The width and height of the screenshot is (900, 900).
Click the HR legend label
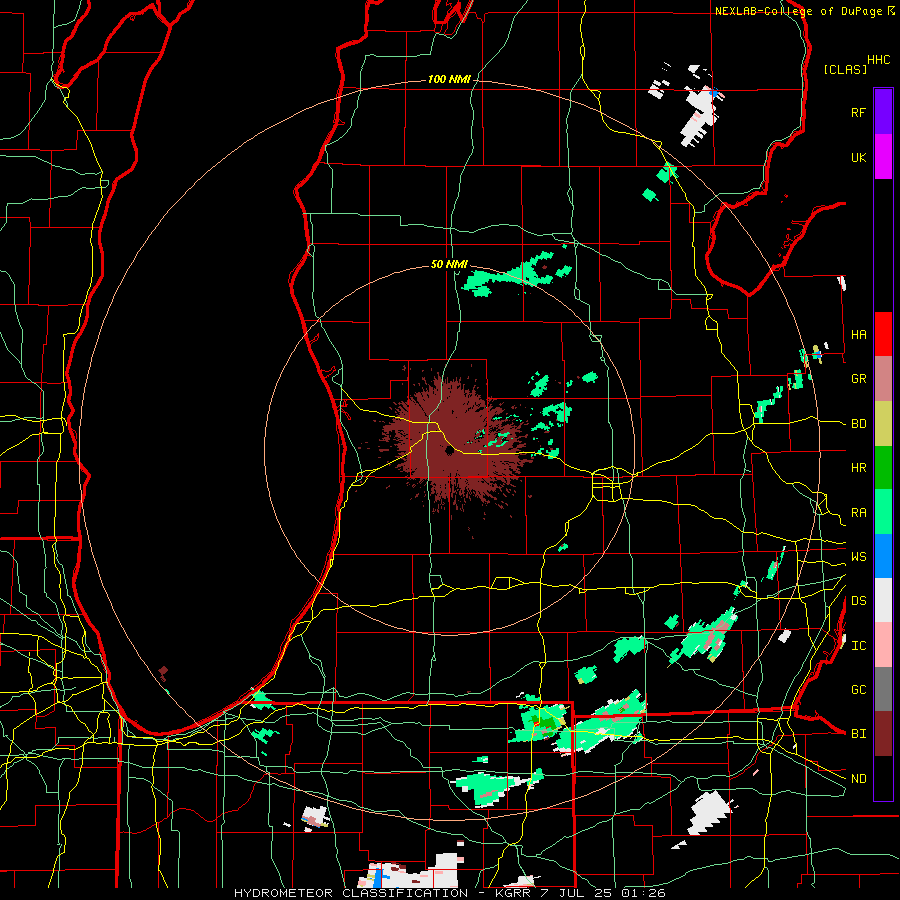(858, 468)
